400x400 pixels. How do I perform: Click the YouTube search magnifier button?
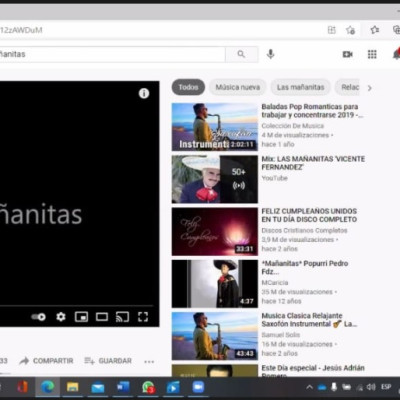pyautogui.click(x=241, y=54)
